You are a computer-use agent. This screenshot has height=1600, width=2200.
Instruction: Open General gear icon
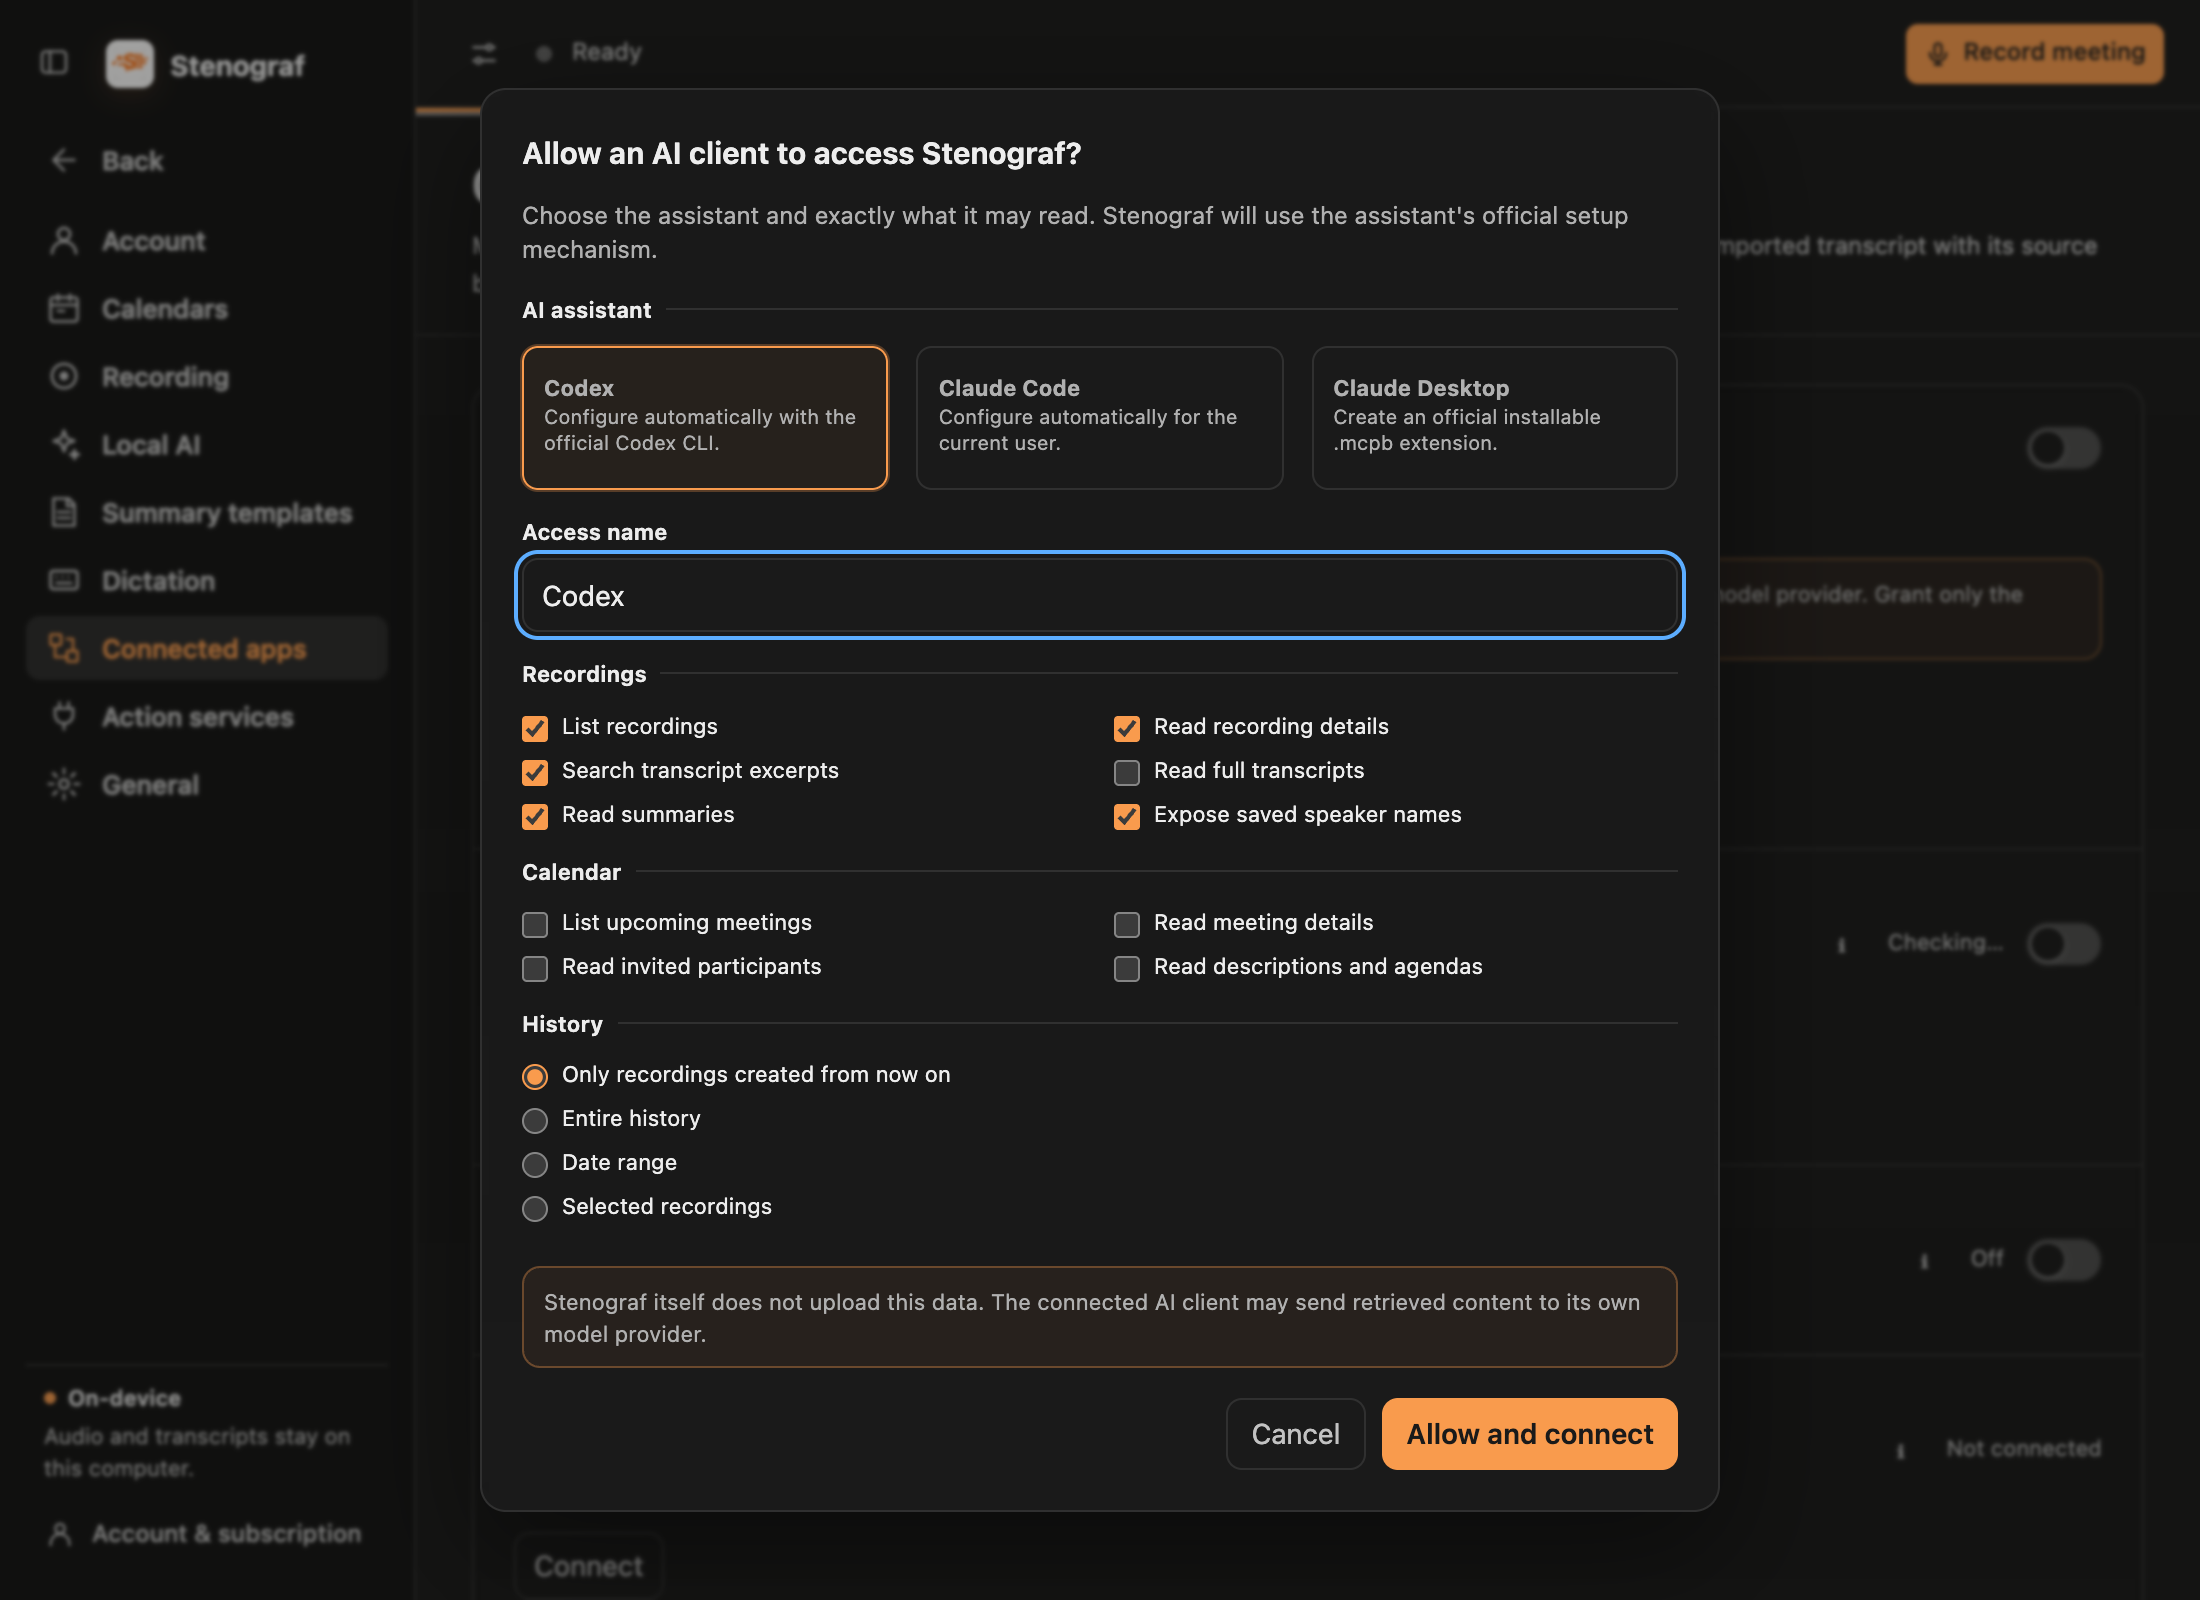pyautogui.click(x=64, y=784)
